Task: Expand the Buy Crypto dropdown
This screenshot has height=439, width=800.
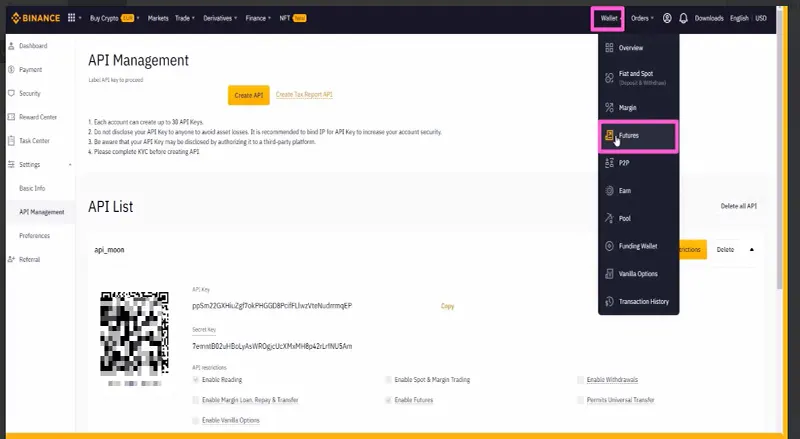Action: coord(114,18)
